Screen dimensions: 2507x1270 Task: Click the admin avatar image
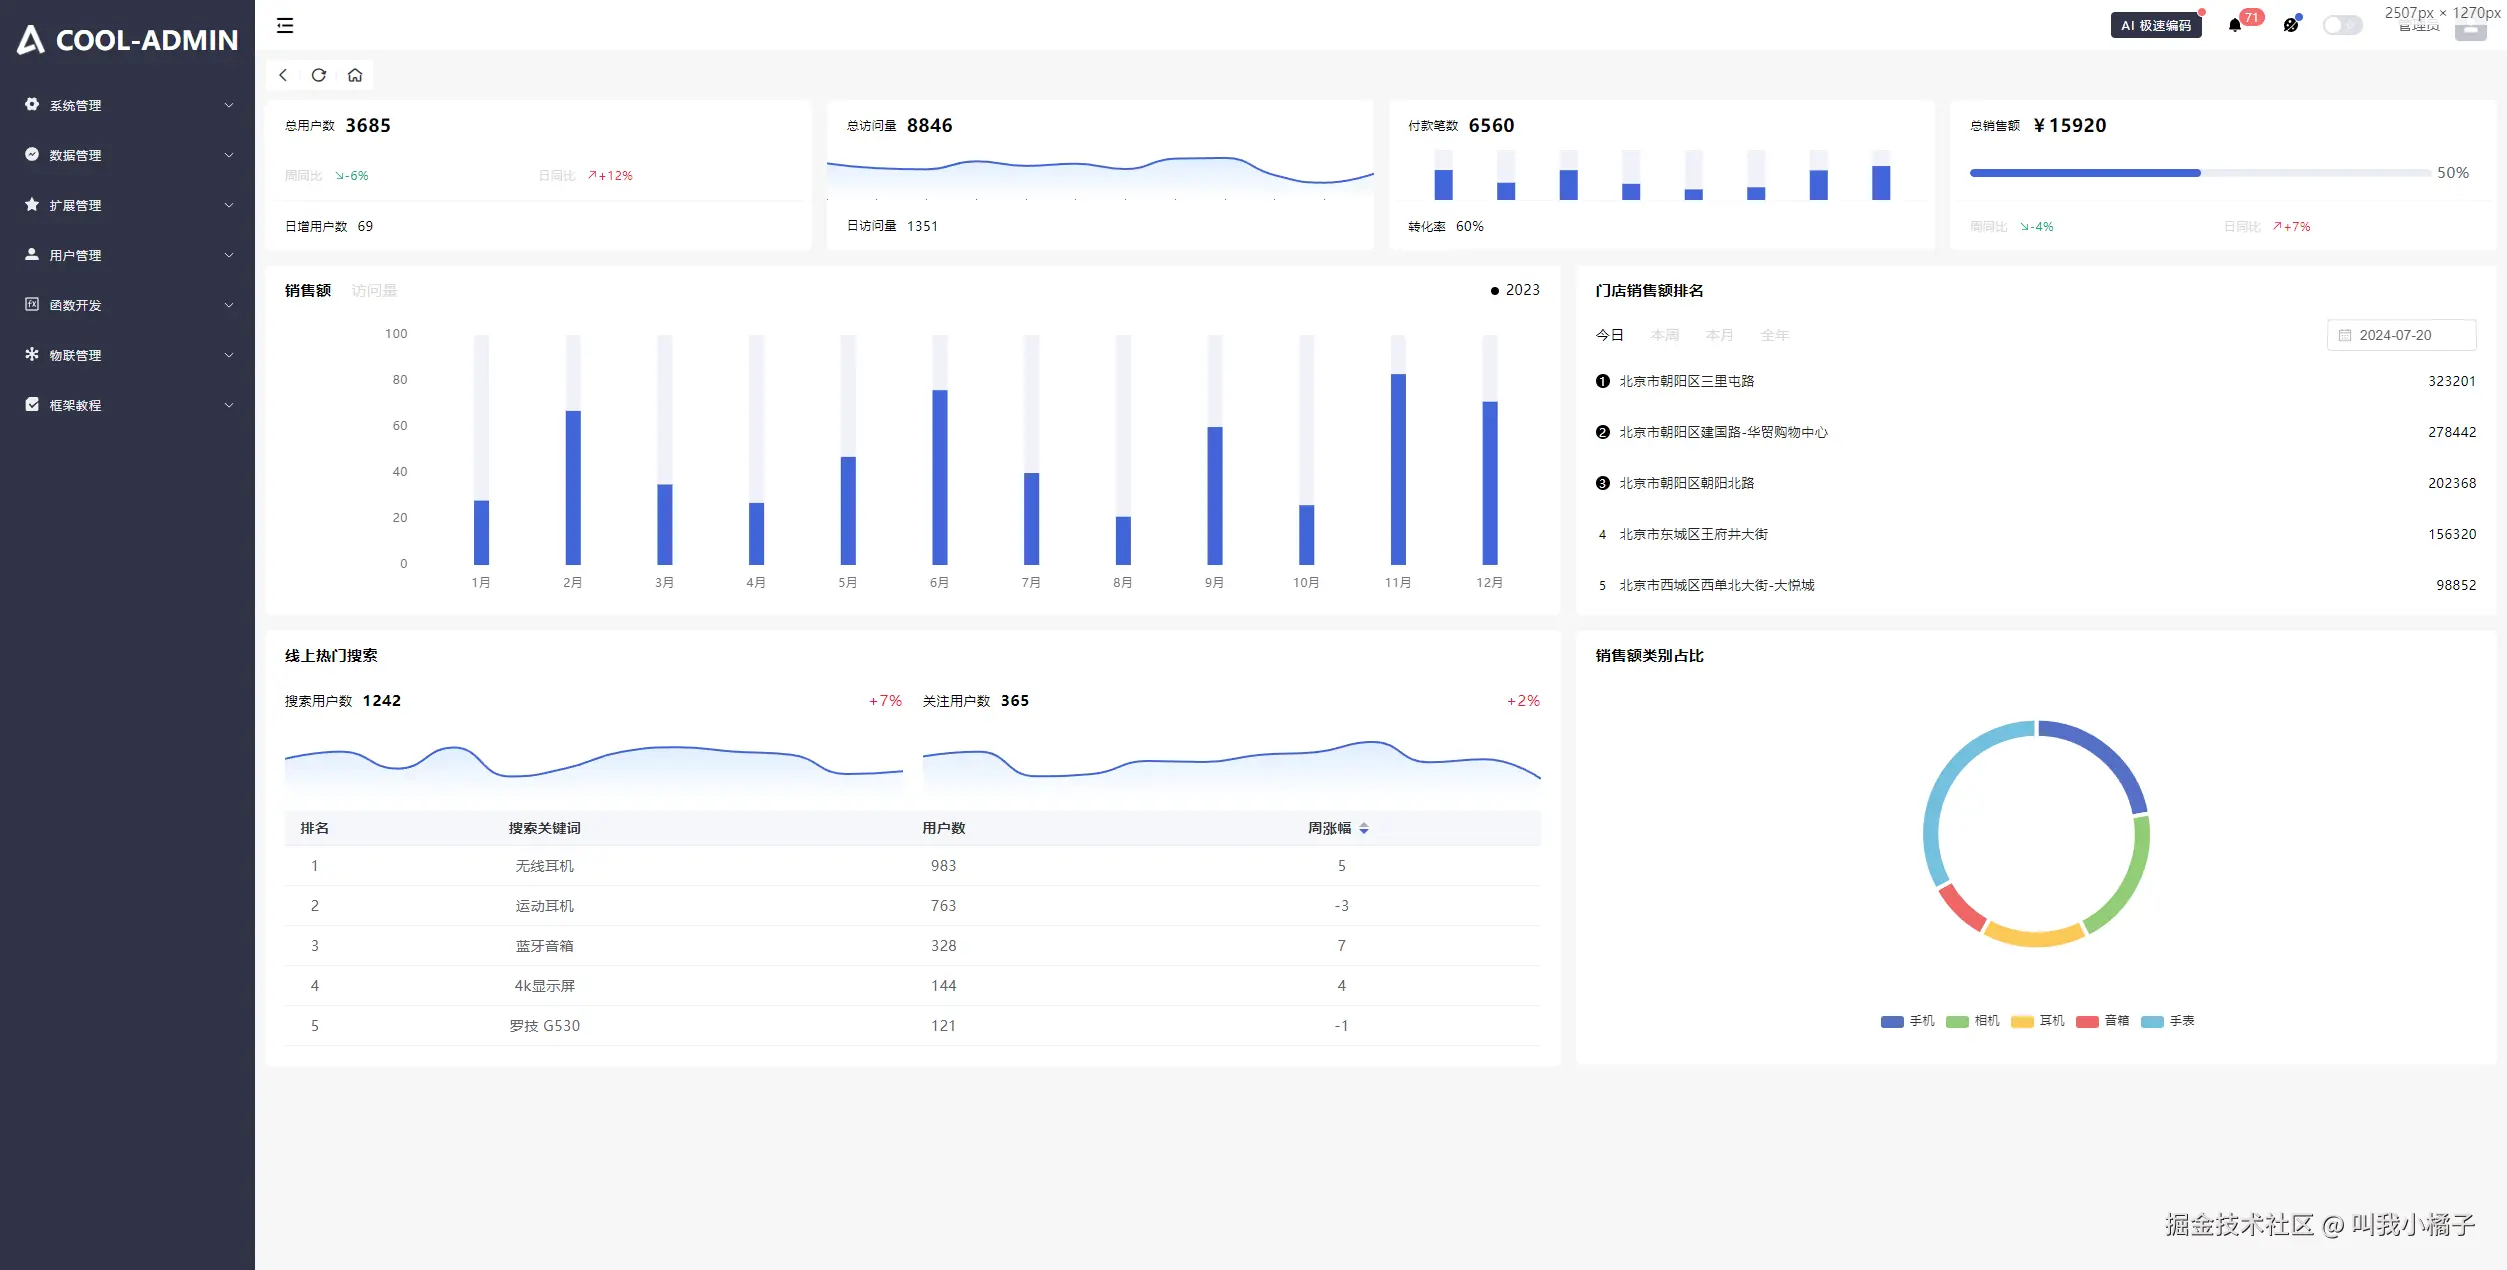tap(2470, 30)
